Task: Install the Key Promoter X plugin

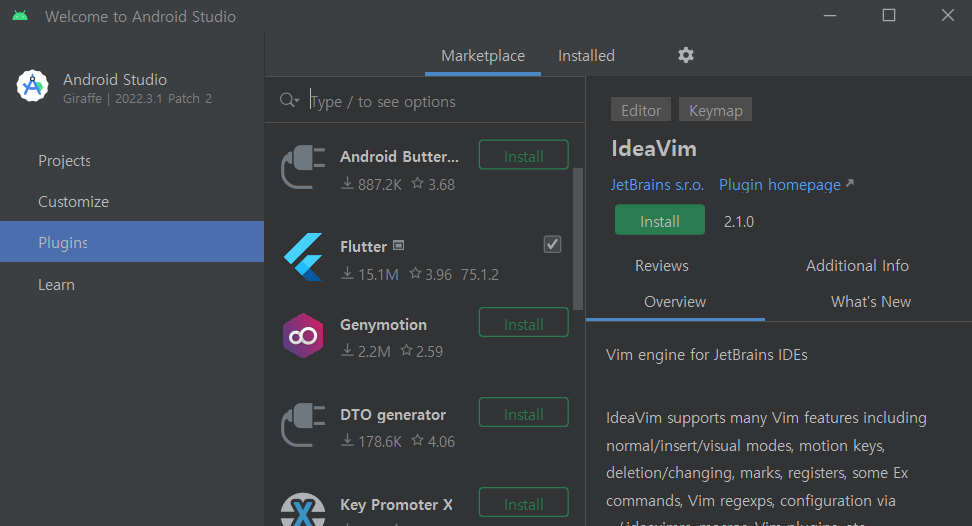Action: (524, 502)
